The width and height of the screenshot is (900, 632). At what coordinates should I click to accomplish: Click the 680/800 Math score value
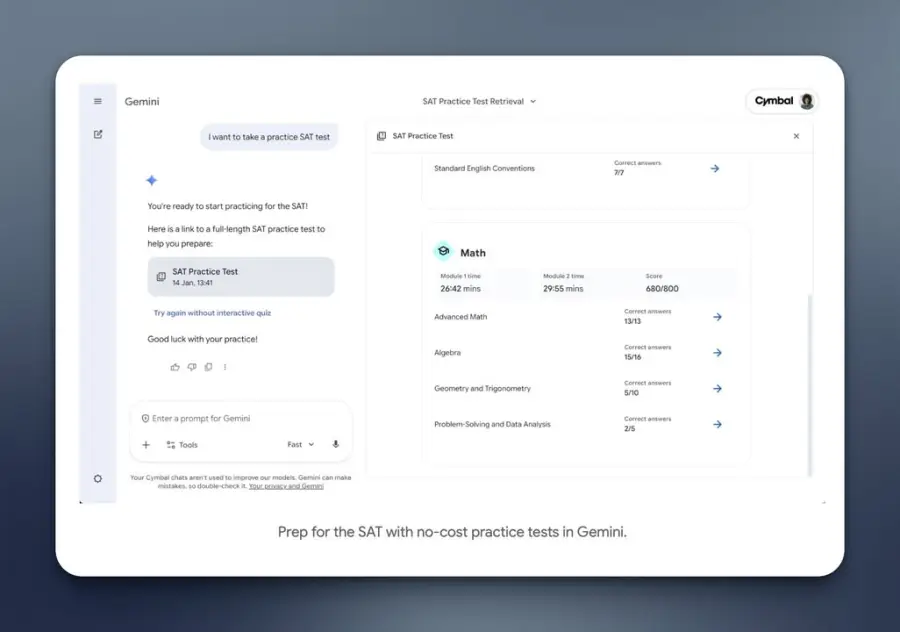[x=662, y=289]
